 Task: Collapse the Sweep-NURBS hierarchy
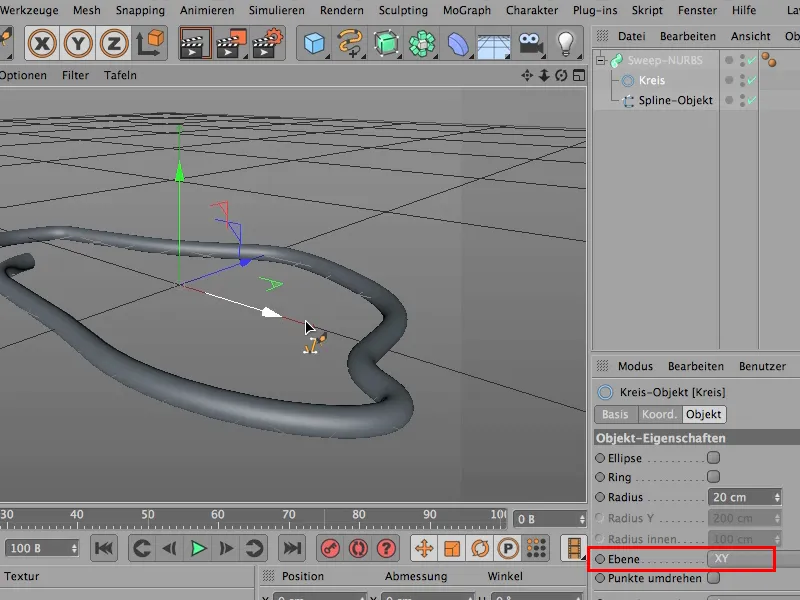(601, 60)
